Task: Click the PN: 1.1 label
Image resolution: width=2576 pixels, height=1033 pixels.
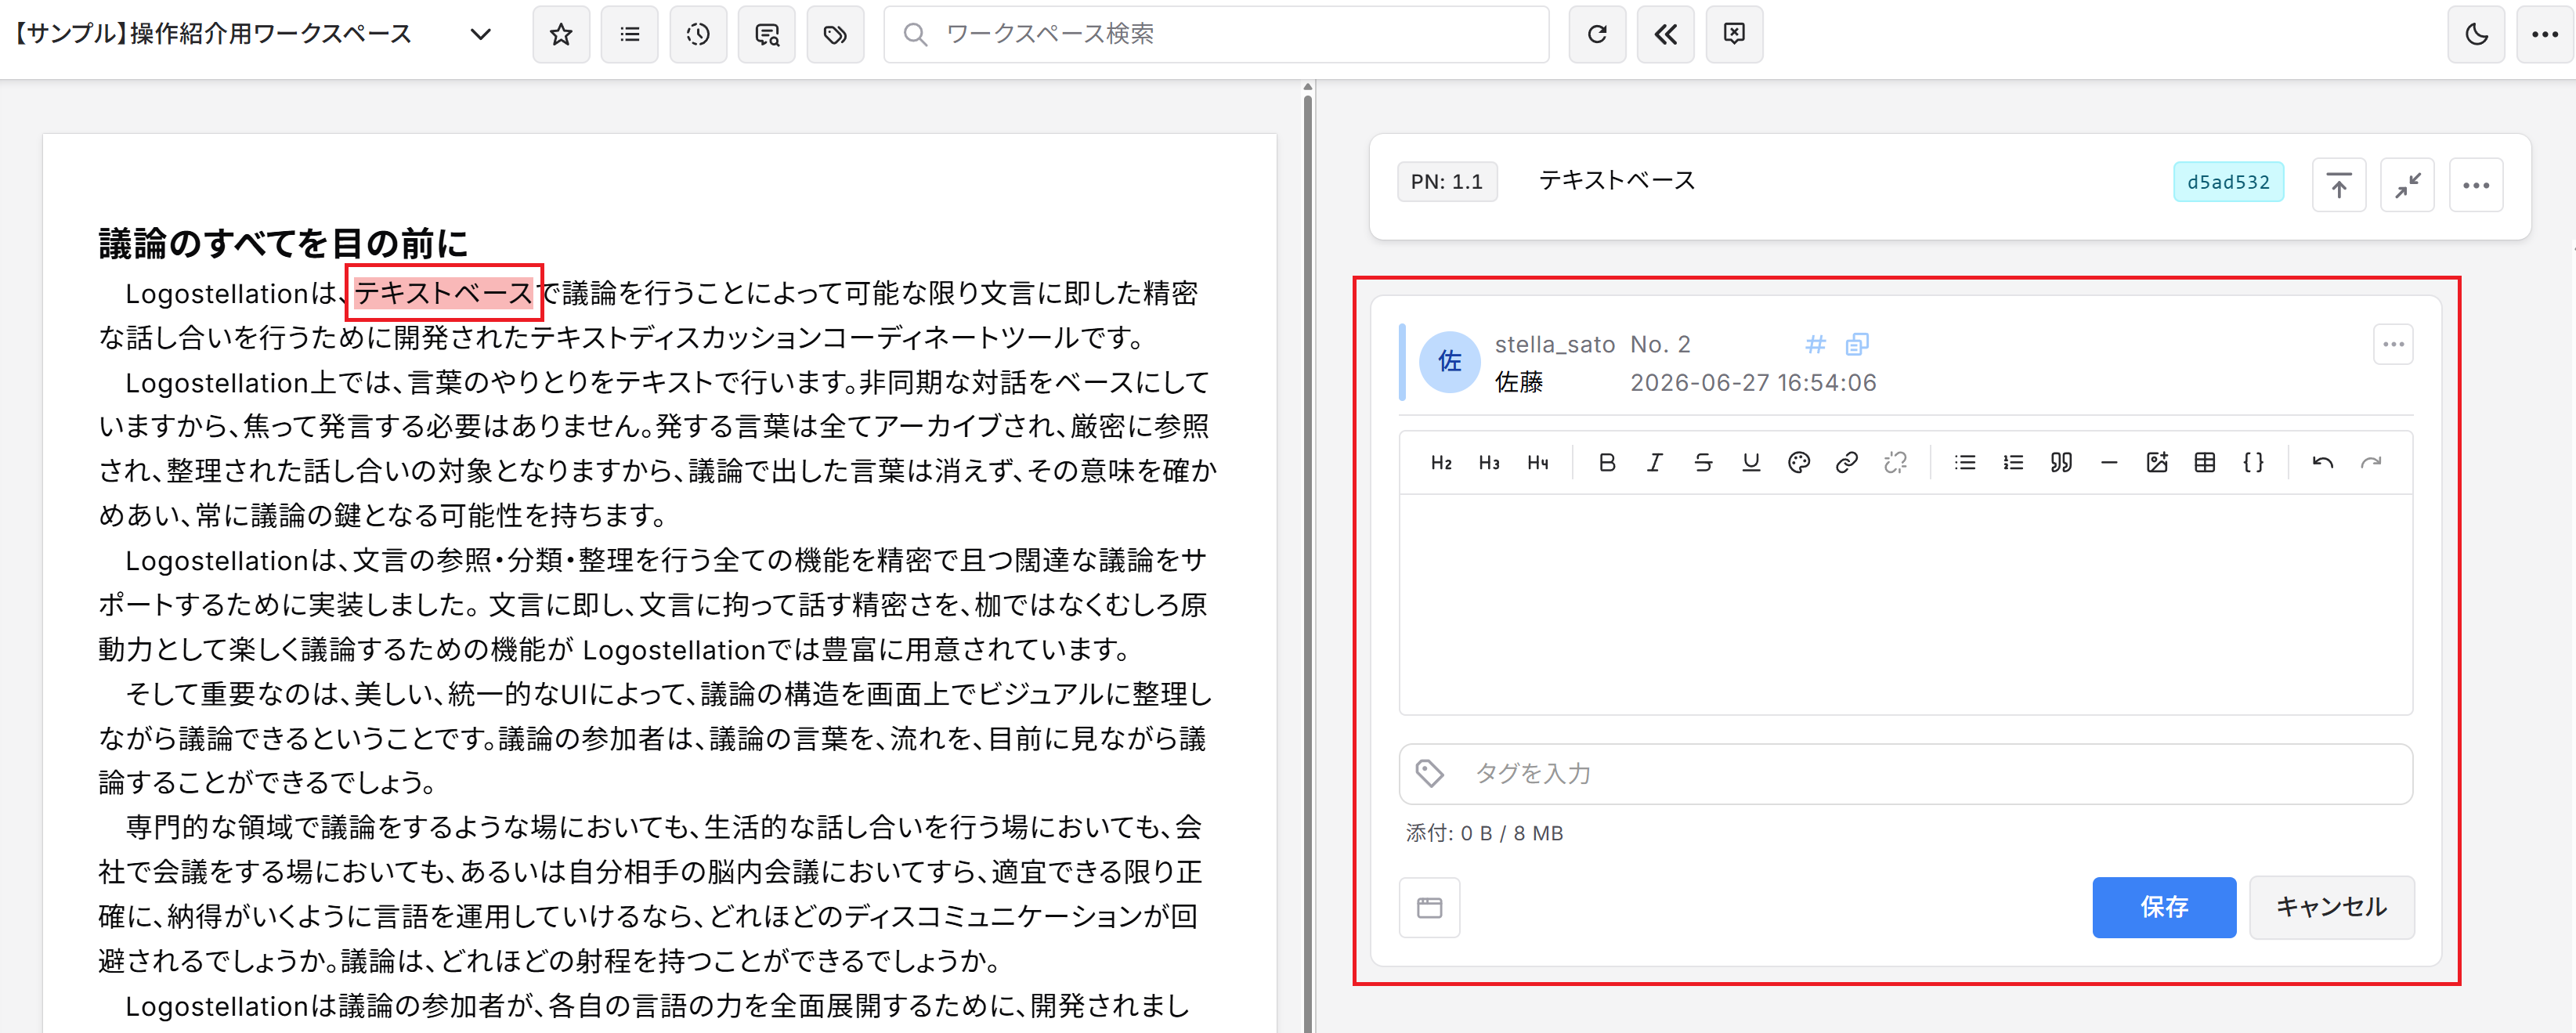Action: tap(1447, 182)
